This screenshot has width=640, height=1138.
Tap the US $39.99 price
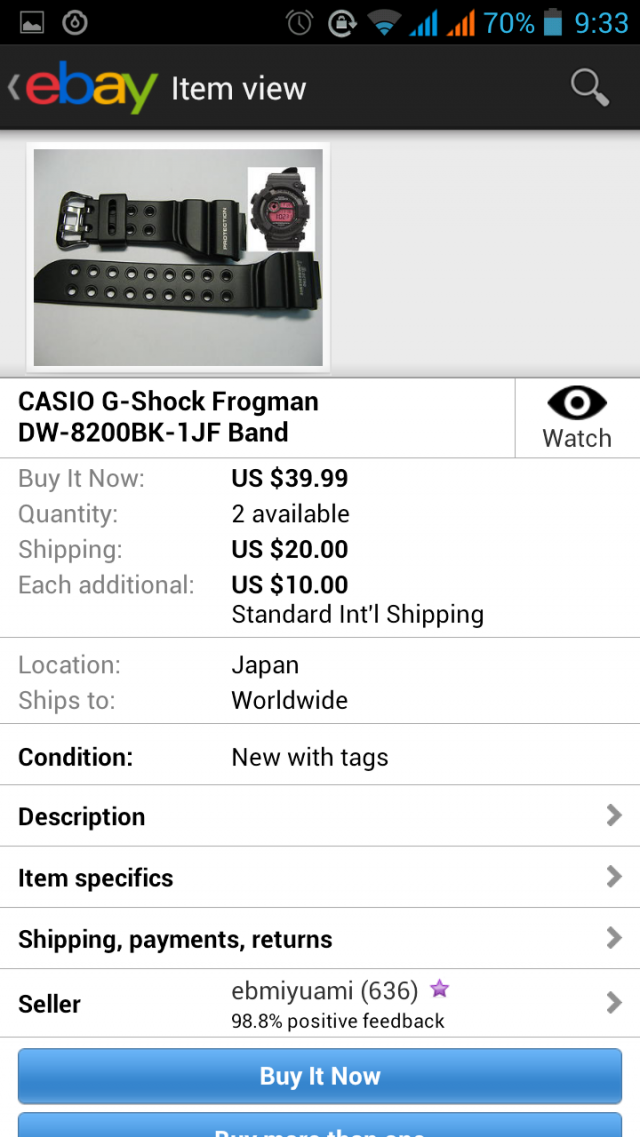pyautogui.click(x=290, y=478)
